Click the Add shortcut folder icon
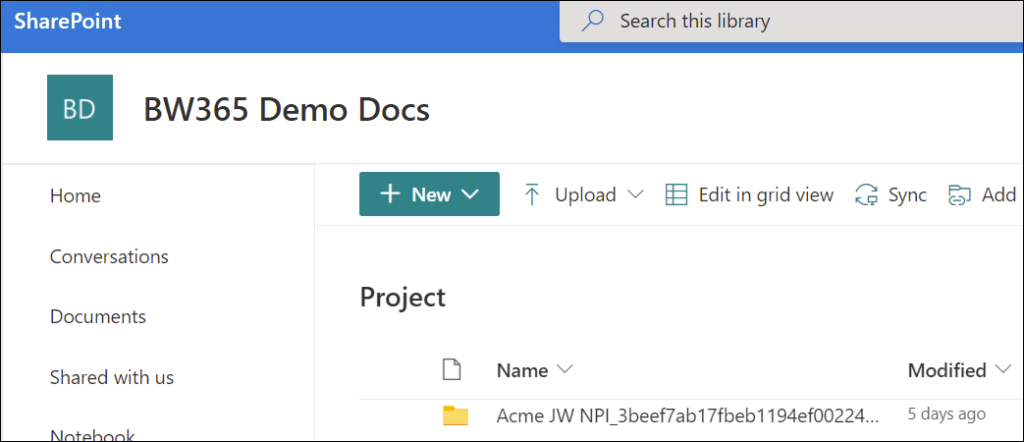Screen dimensions: 1024x442 960,195
